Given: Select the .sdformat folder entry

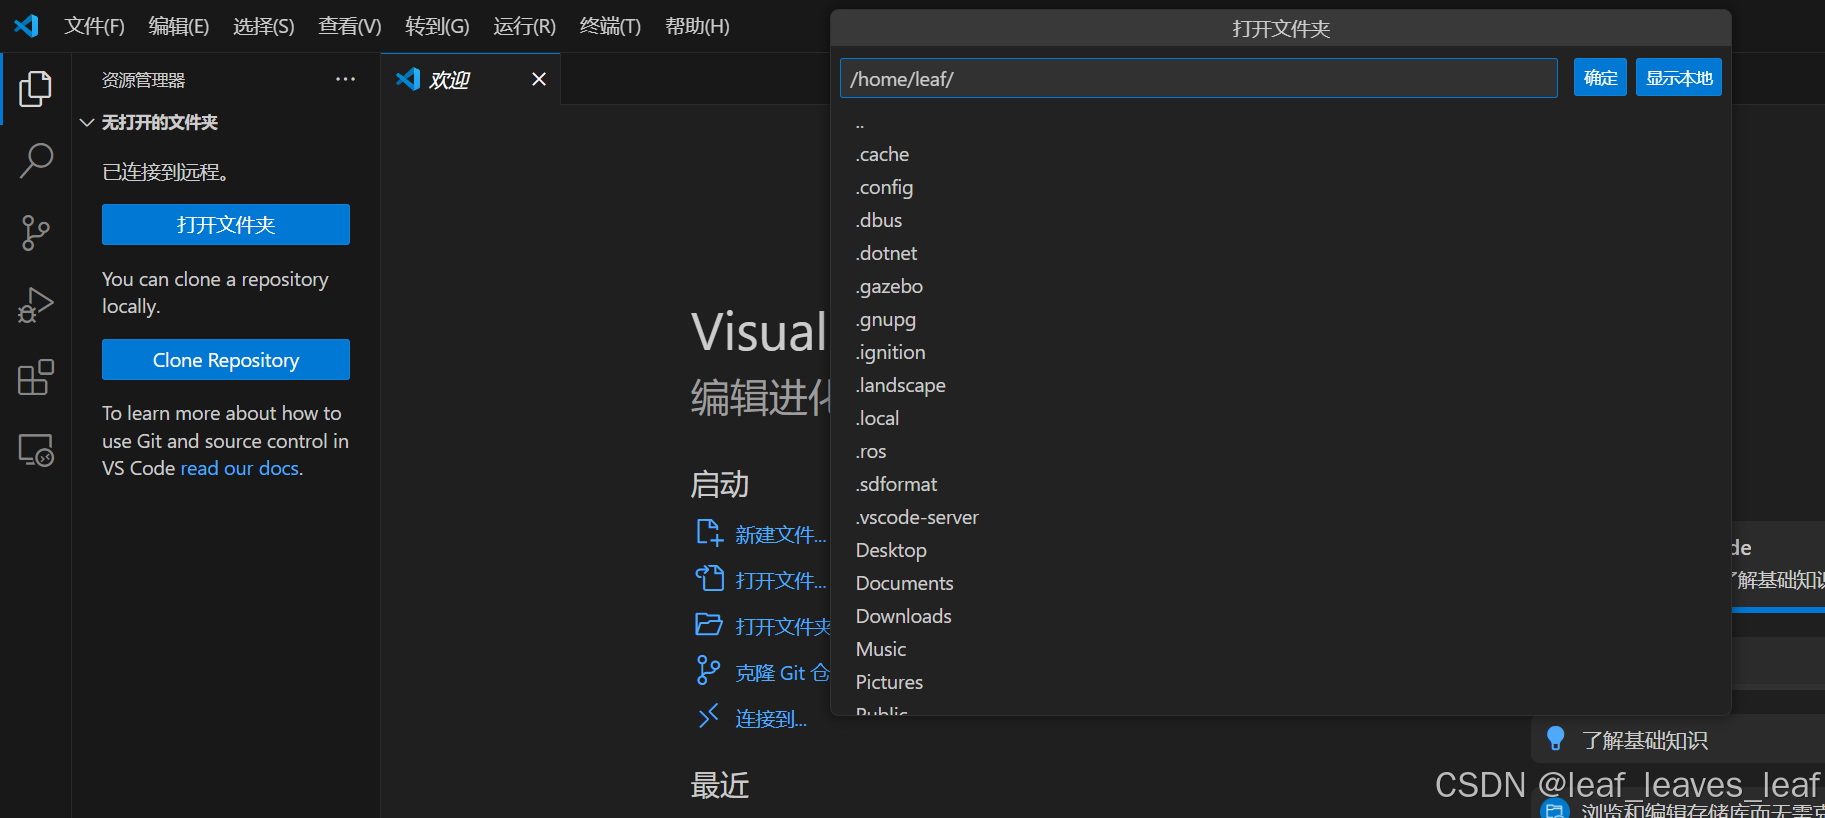Looking at the screenshot, I should 1281,484.
